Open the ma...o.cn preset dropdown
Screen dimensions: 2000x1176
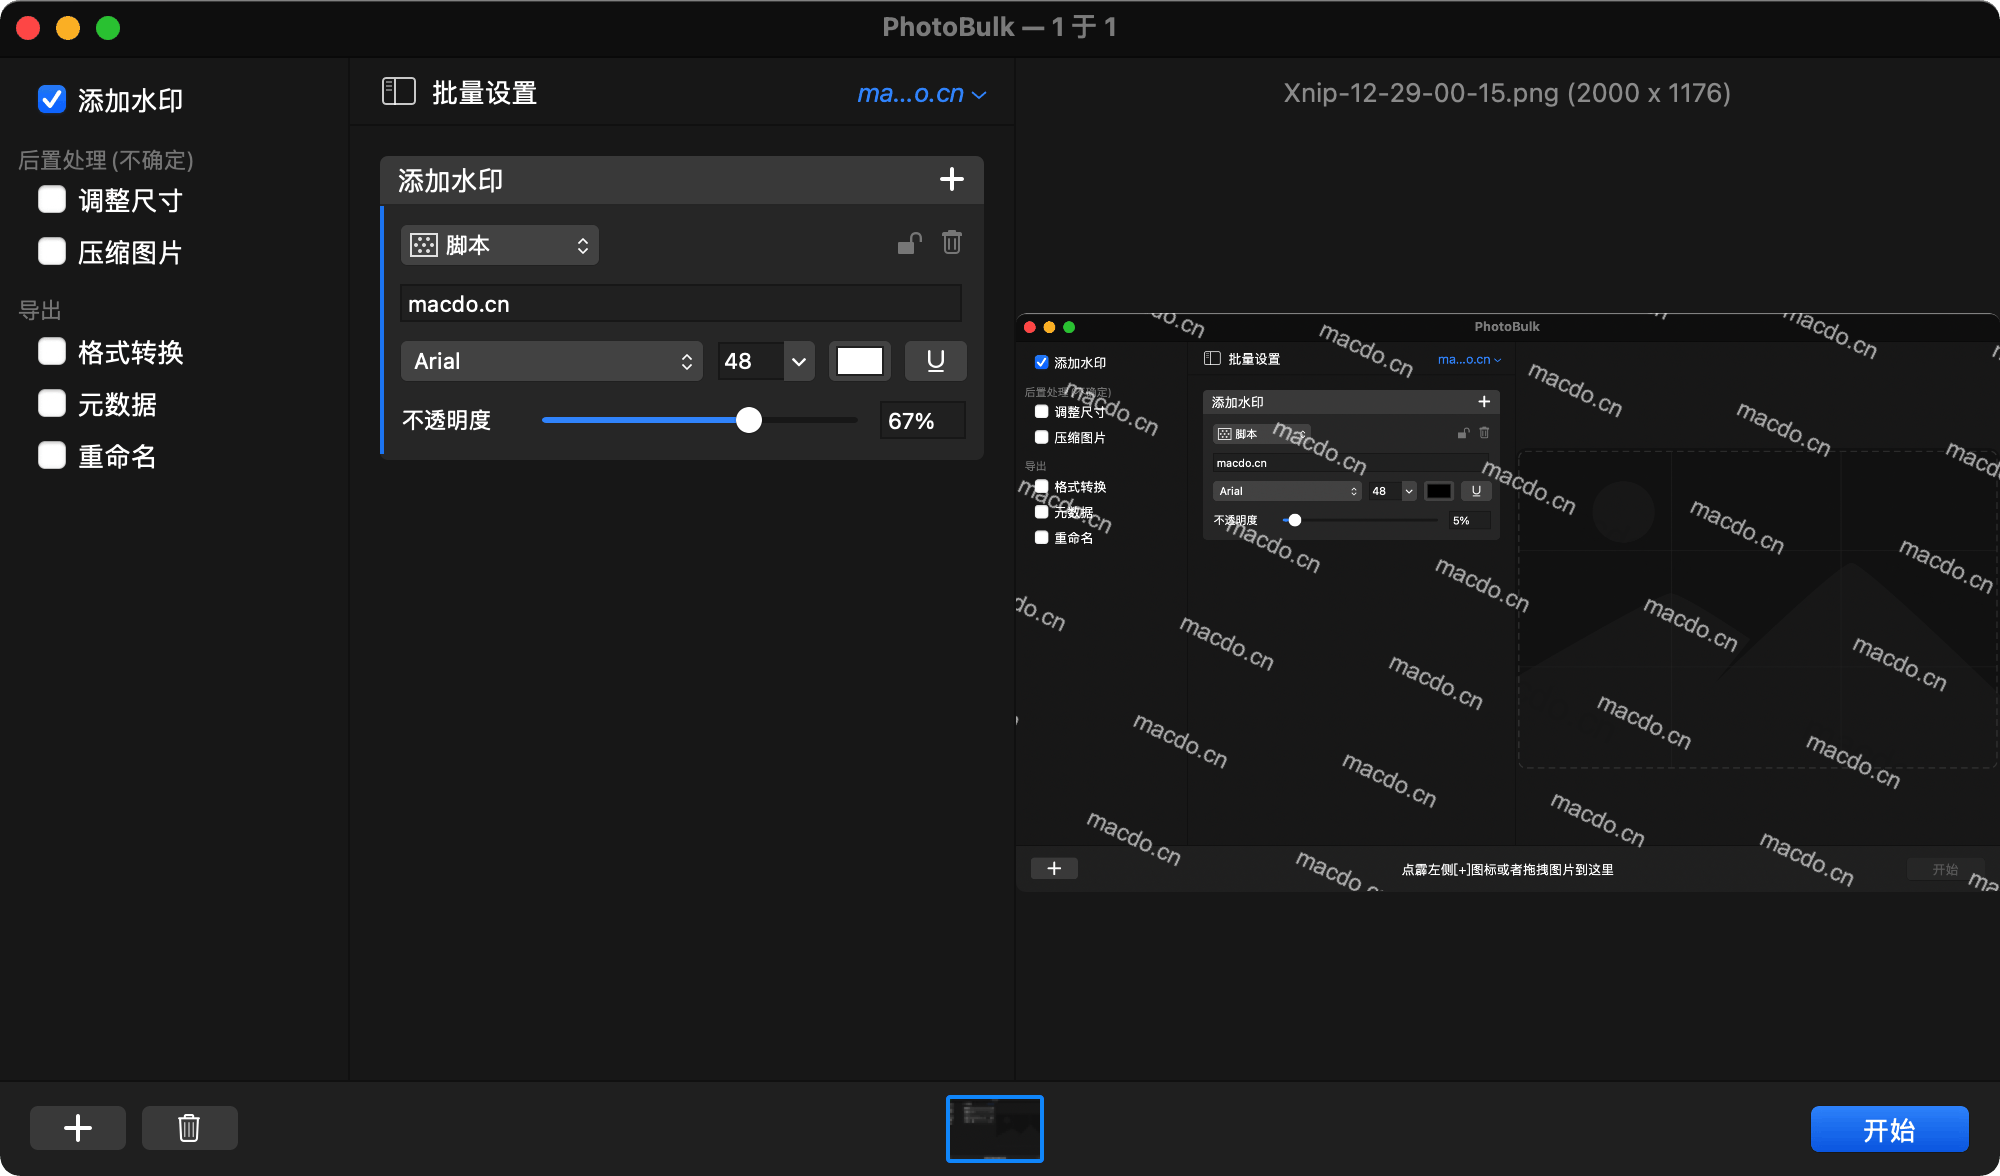pos(922,93)
